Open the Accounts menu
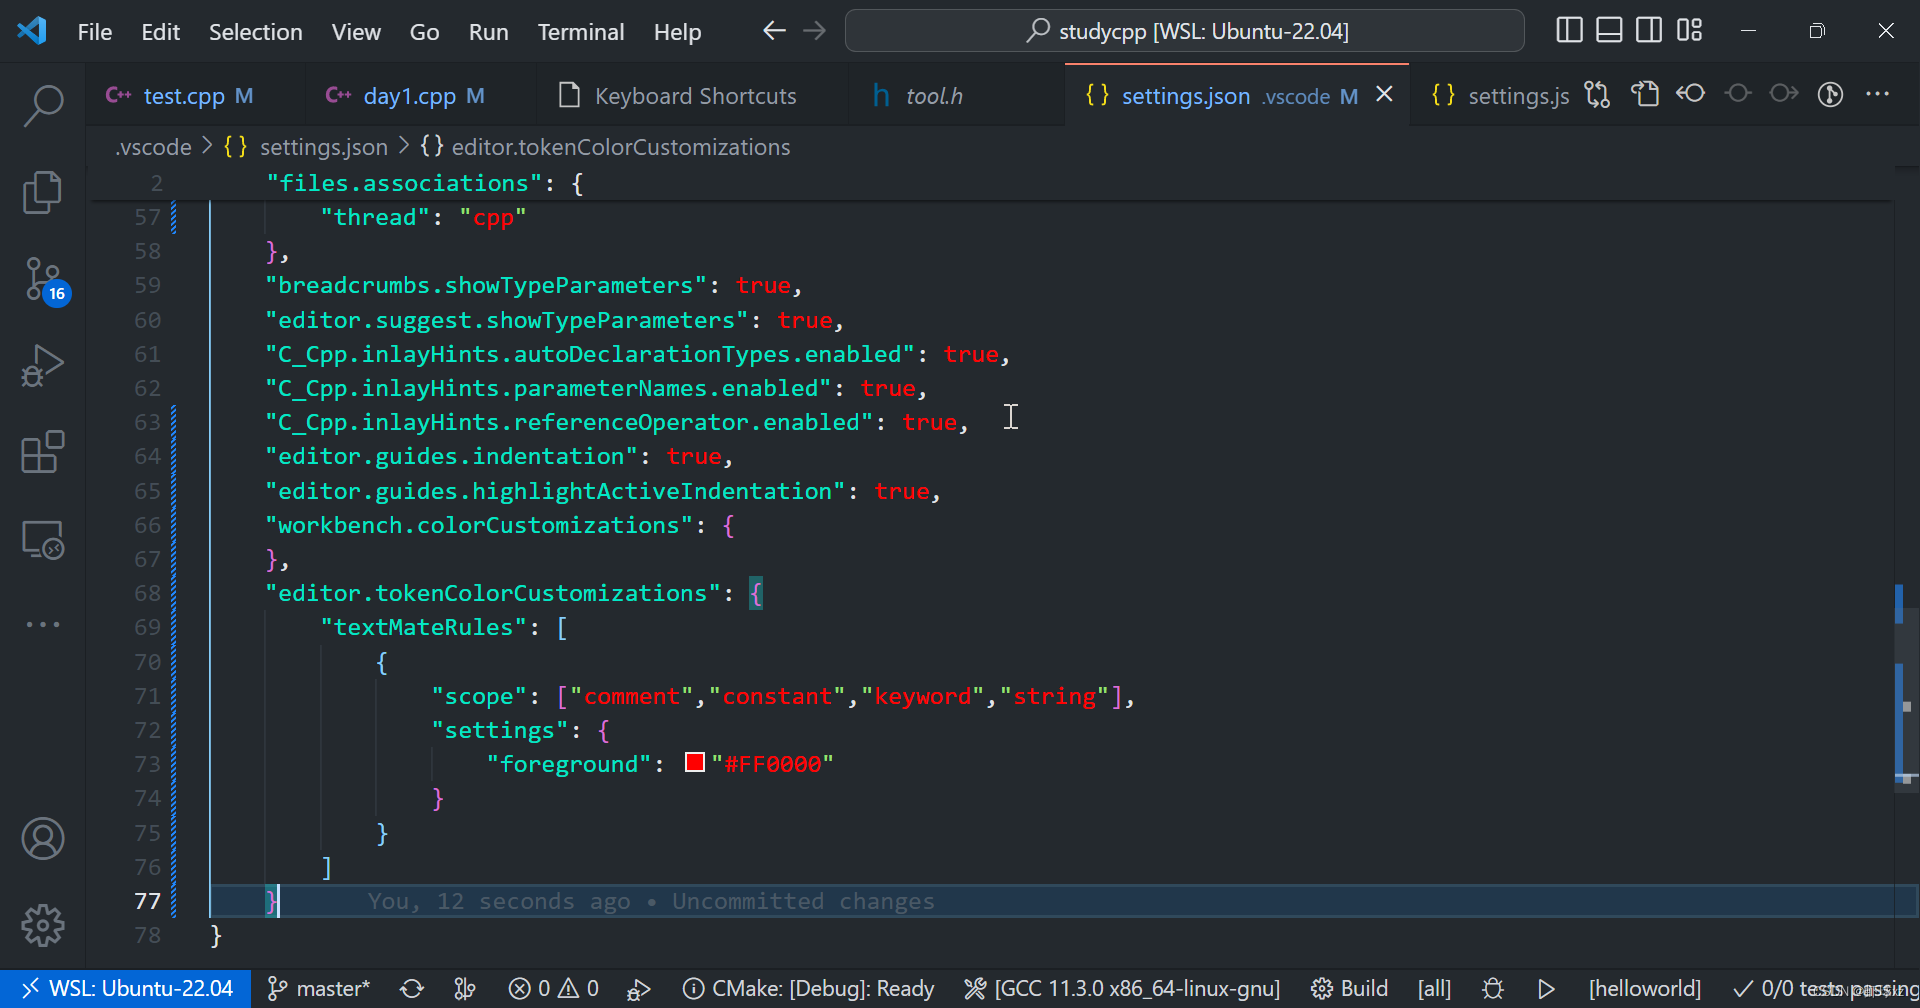 click(x=43, y=839)
